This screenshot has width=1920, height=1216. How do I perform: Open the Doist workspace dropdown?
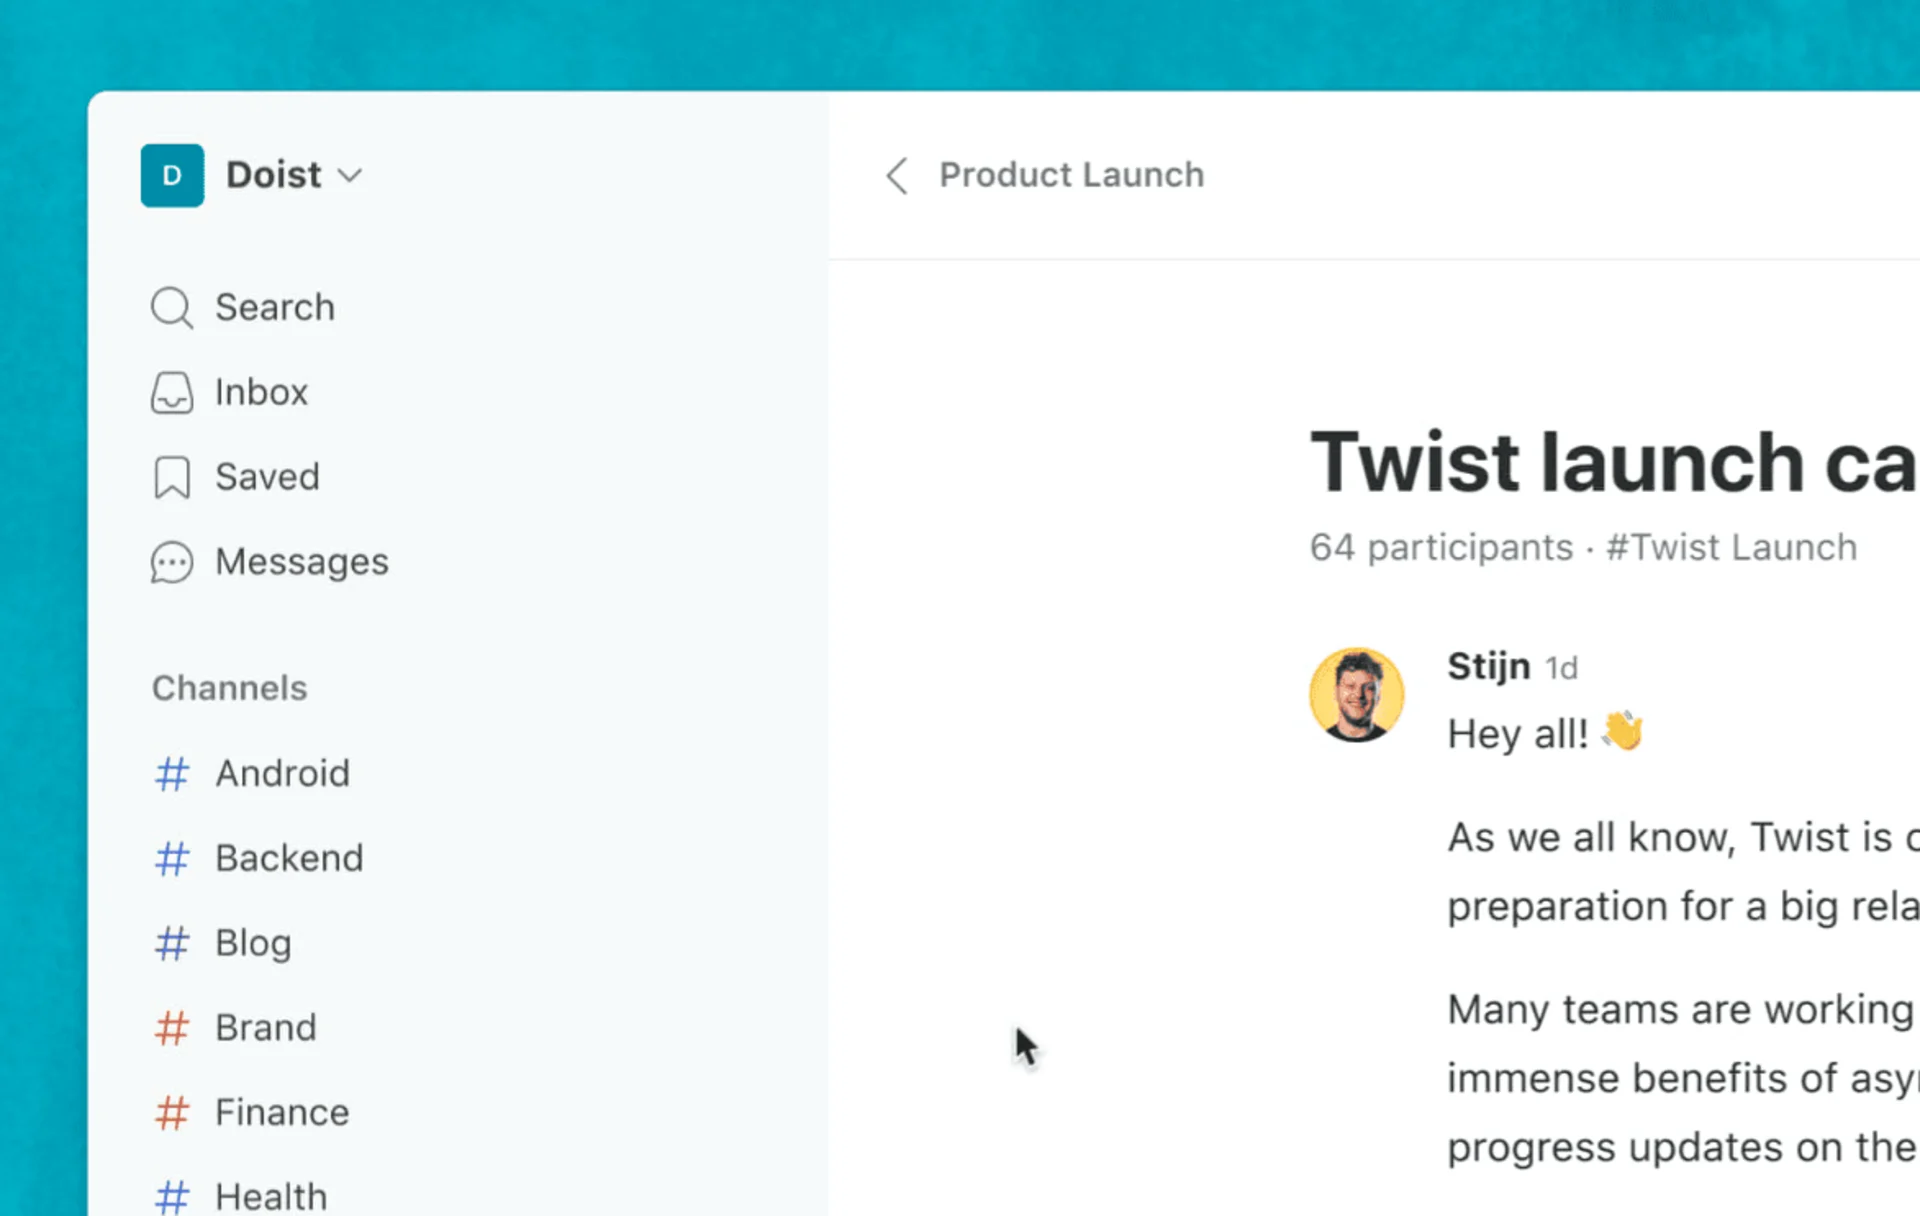351,175
